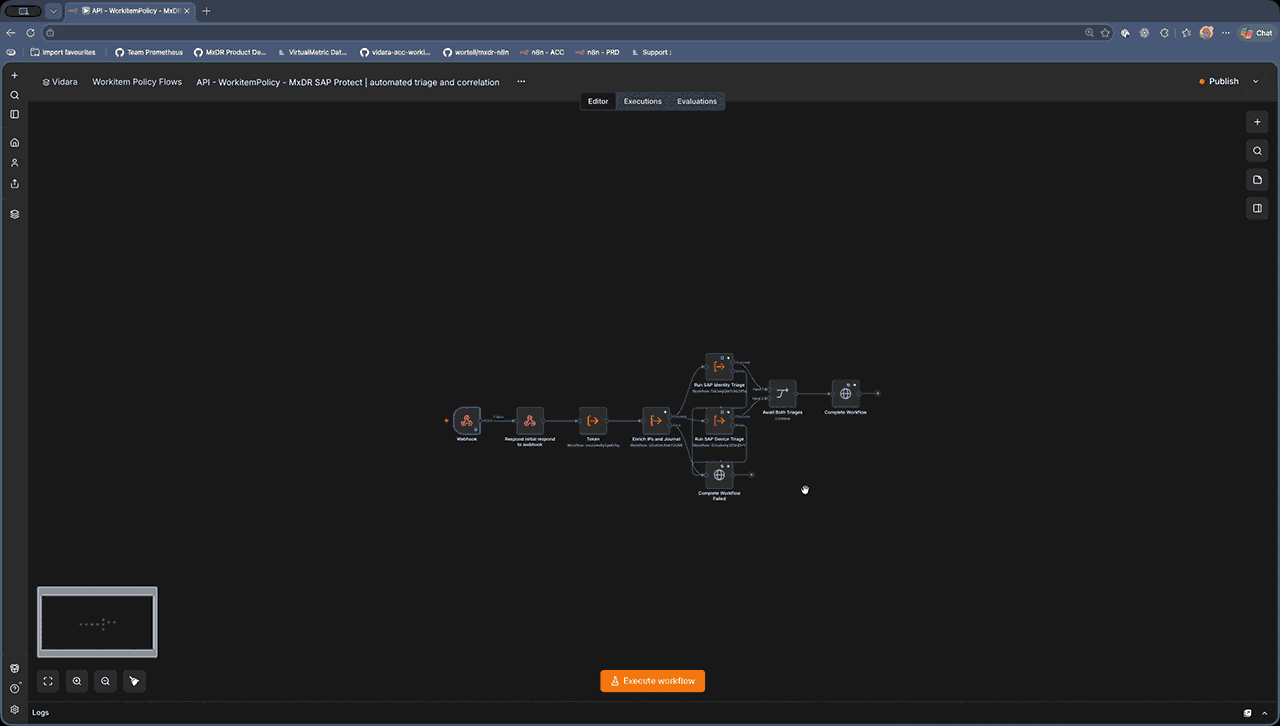Select the Token workflow node
1280x726 pixels.
coord(593,420)
